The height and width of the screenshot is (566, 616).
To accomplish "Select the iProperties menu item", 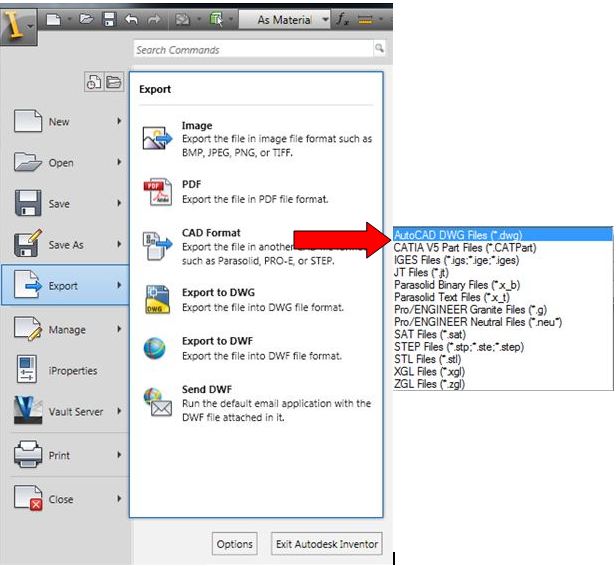I will 67,370.
